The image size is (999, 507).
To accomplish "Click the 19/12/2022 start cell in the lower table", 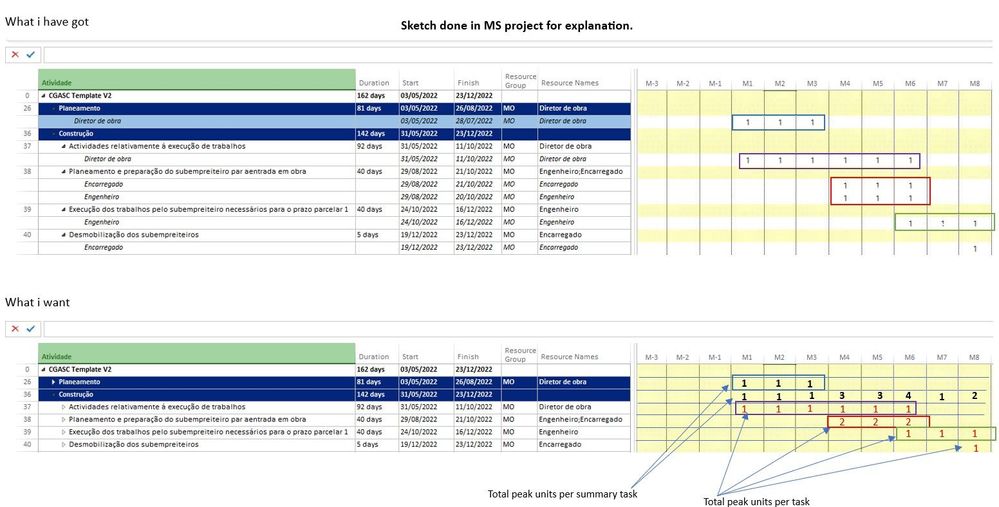I will pos(426,445).
